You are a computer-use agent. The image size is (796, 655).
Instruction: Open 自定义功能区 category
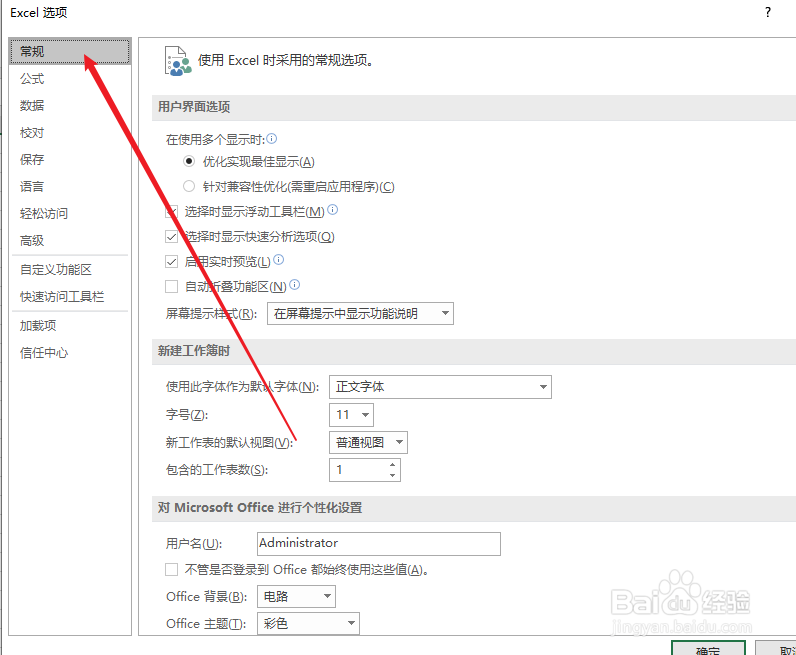pyautogui.click(x=70, y=270)
